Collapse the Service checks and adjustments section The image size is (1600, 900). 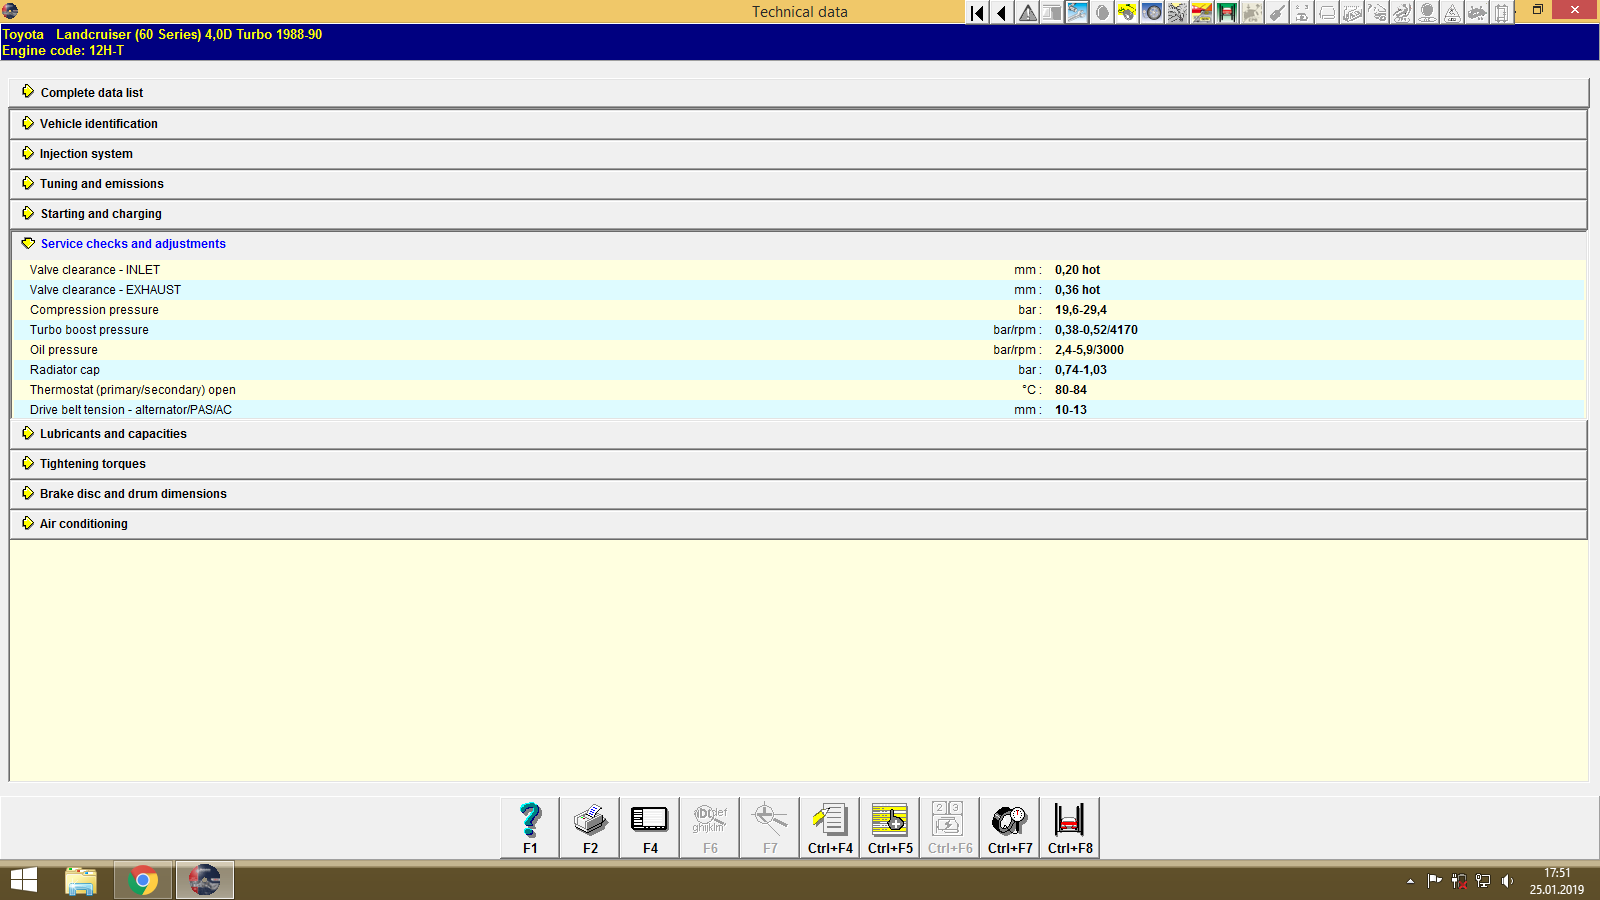(x=132, y=243)
